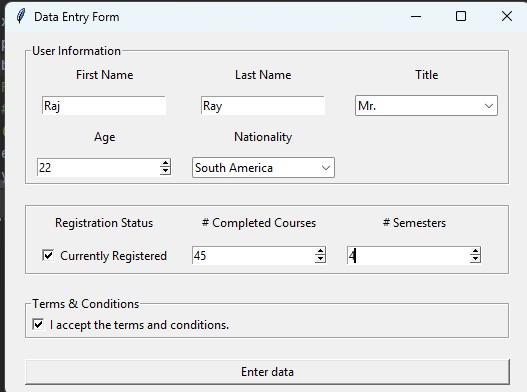Click the Title label above the combo box
This screenshot has height=392, width=527.
(x=427, y=75)
